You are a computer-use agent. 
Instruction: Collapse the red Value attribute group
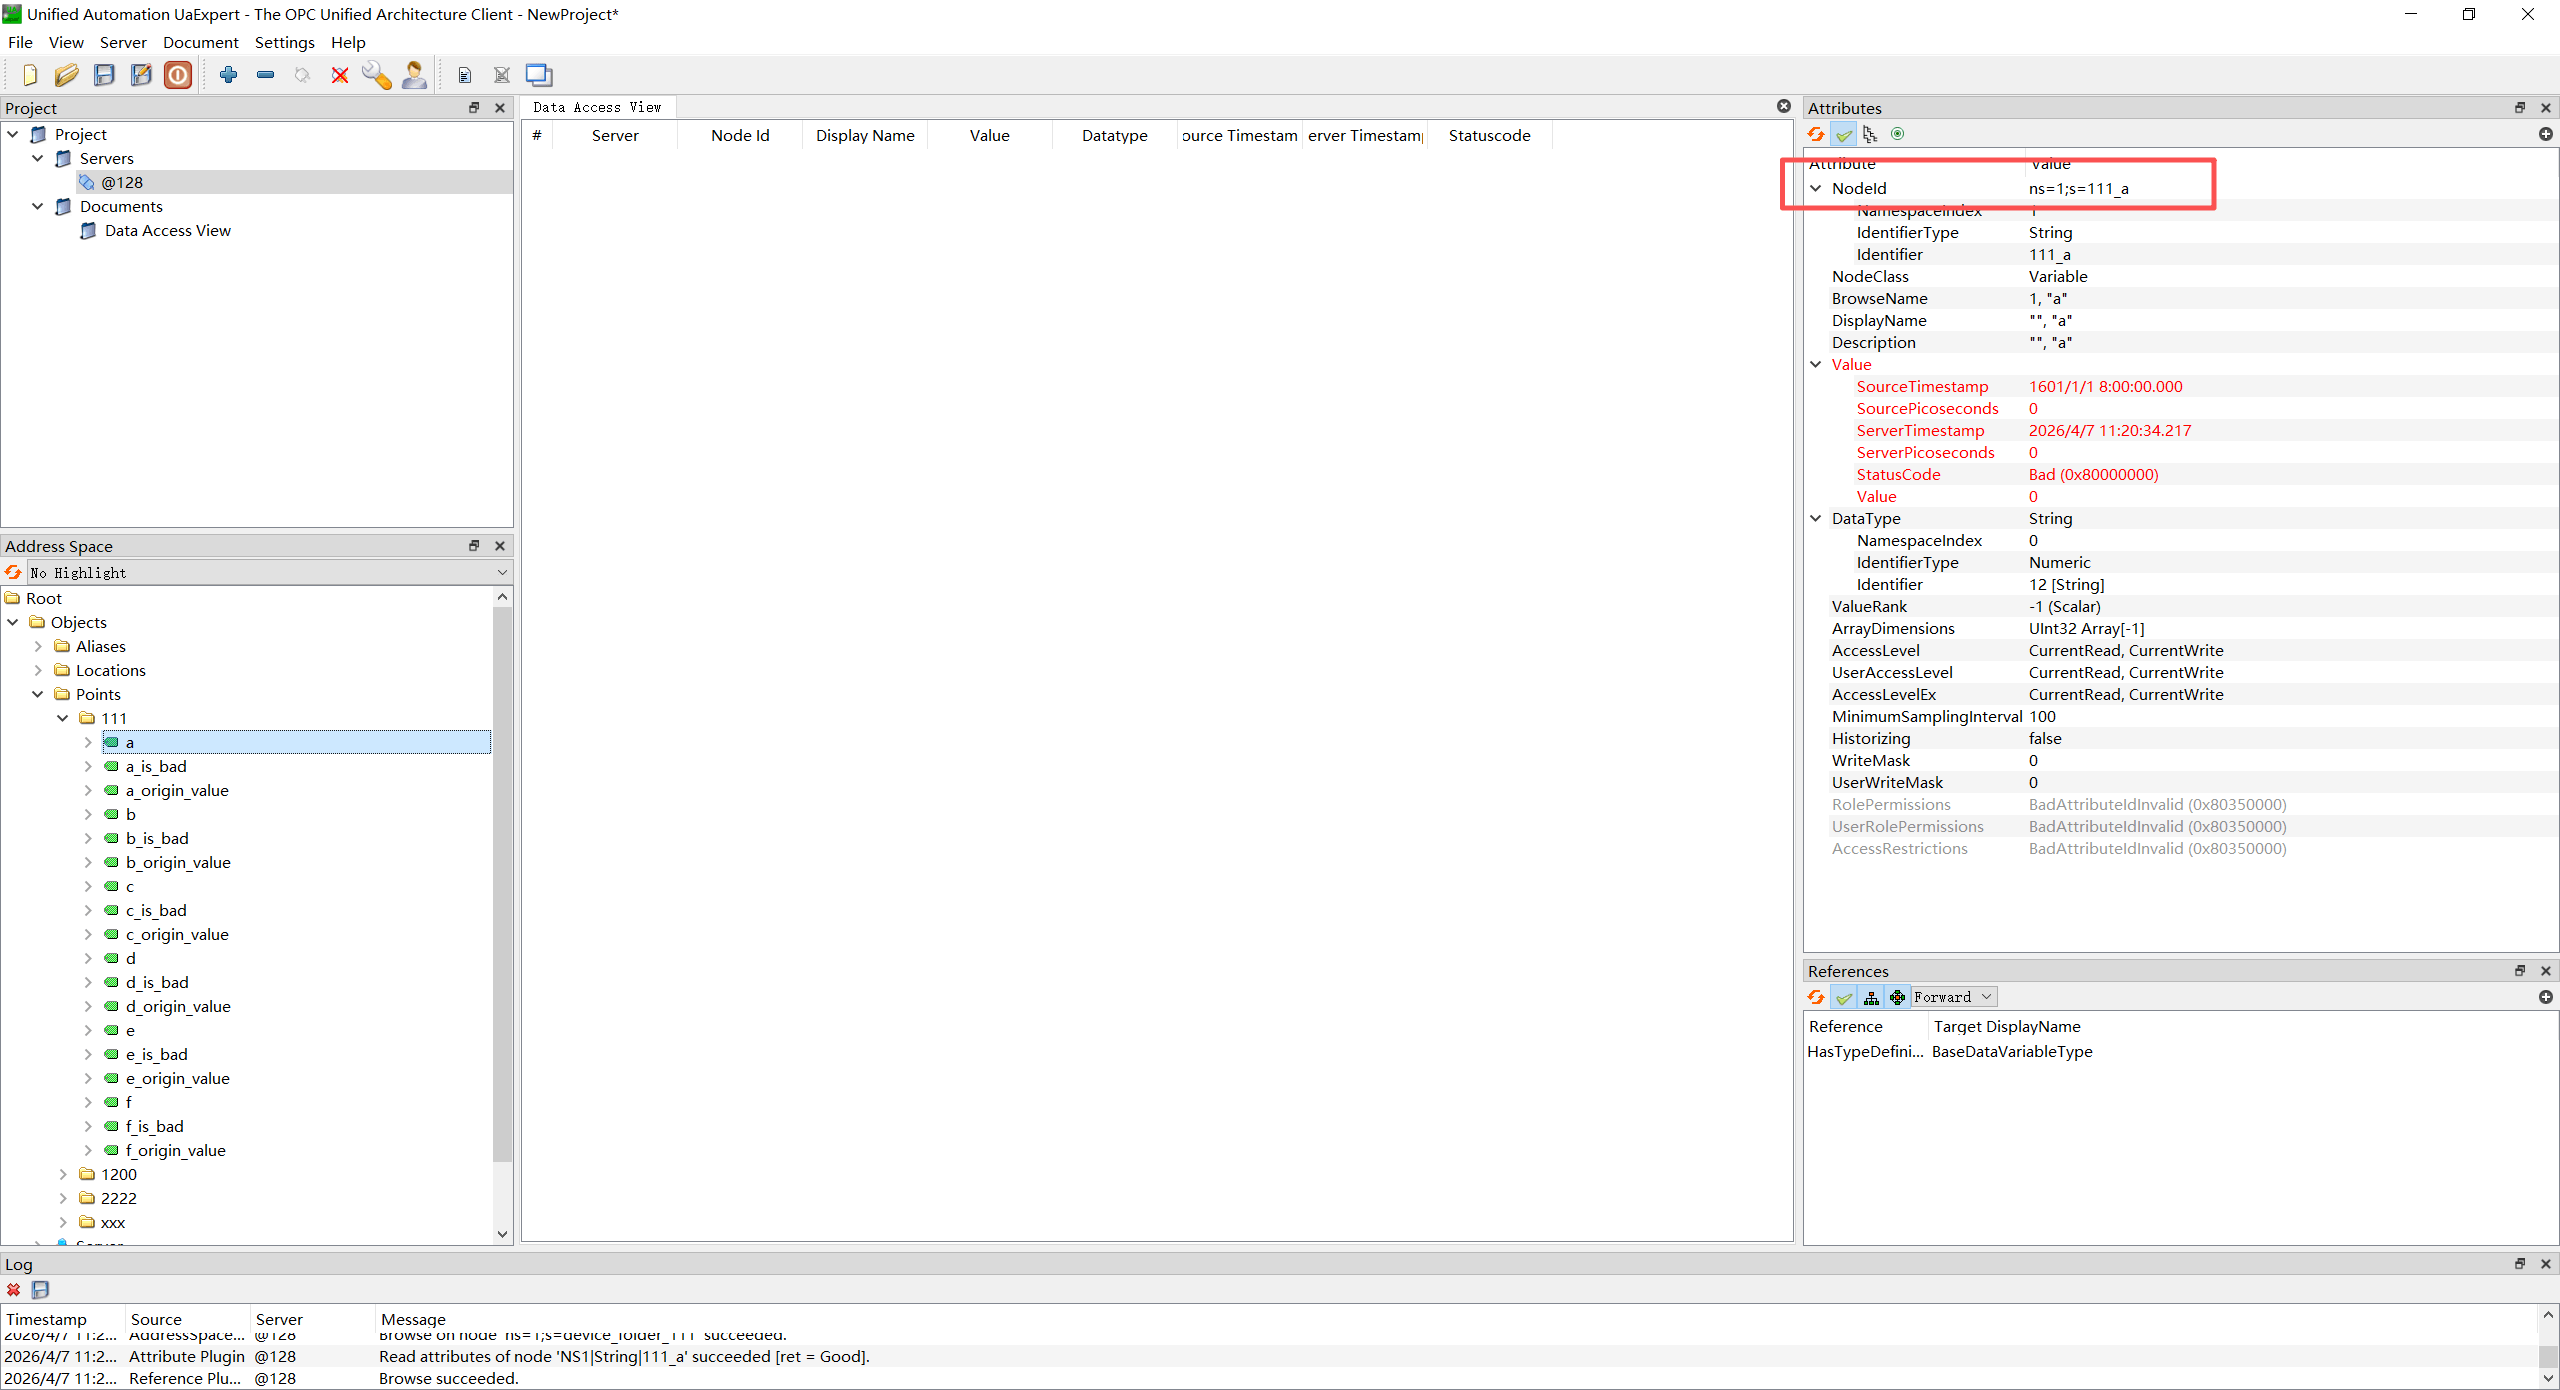click(x=1816, y=364)
